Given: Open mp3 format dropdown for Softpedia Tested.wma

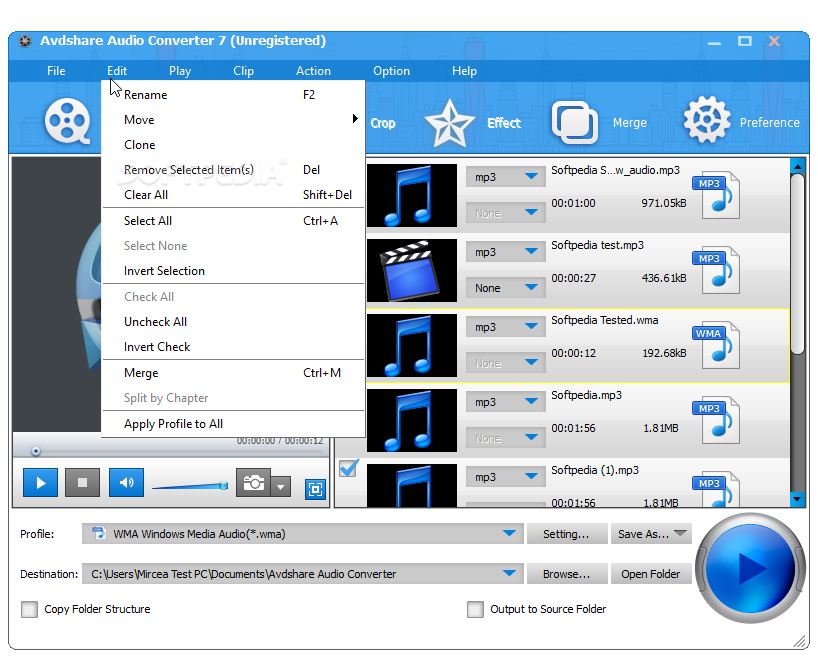Looking at the screenshot, I should pos(506,327).
